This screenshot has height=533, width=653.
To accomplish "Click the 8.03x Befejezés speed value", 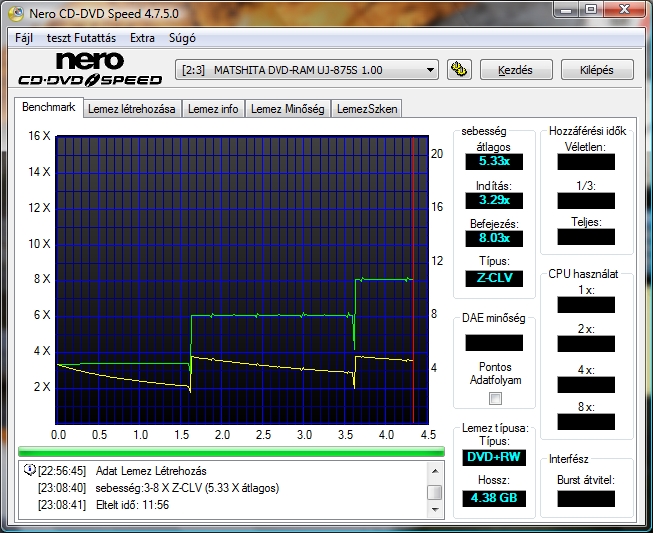I will [494, 238].
